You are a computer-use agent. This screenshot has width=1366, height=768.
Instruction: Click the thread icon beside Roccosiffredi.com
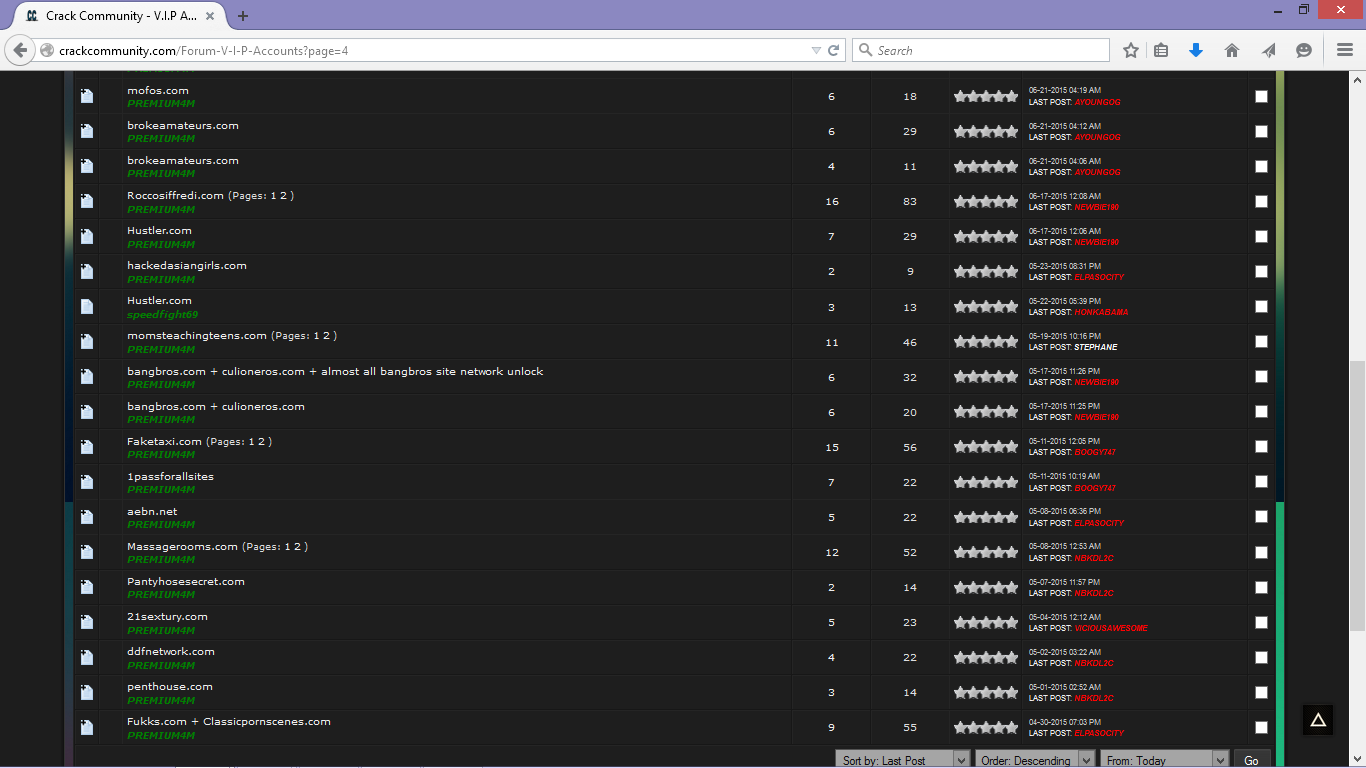click(x=87, y=201)
